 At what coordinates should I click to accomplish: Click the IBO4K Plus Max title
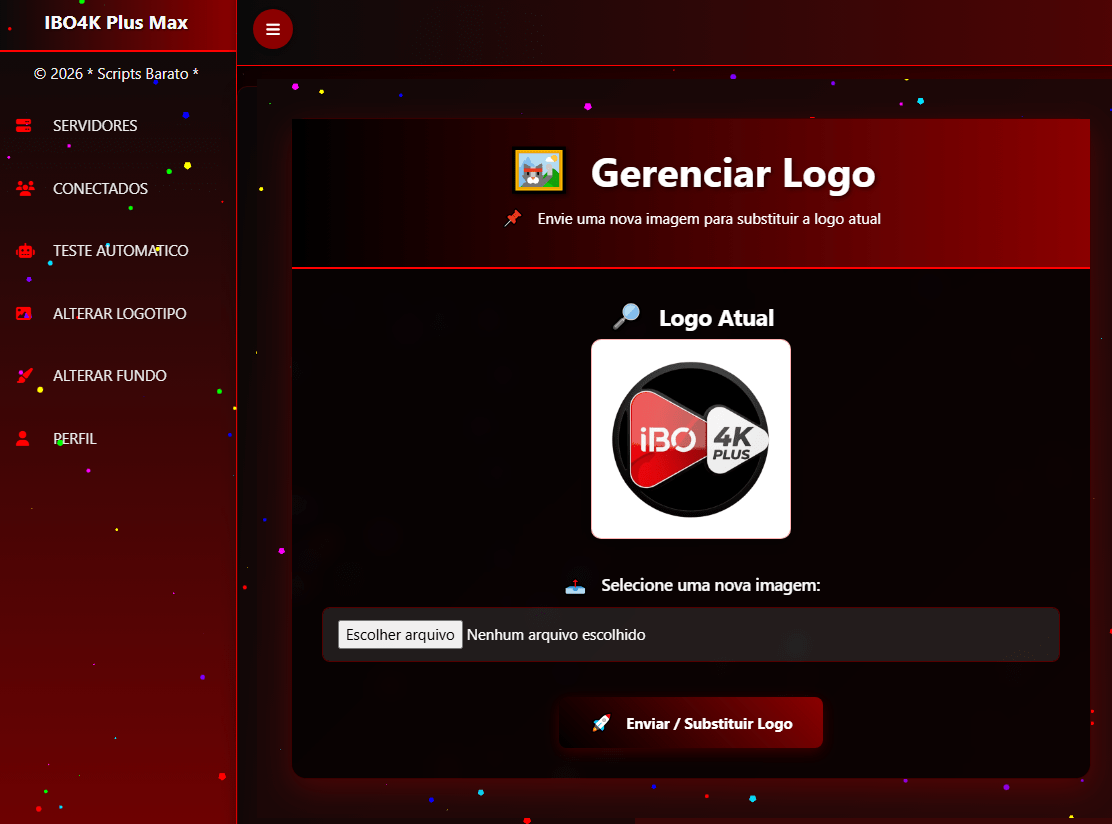(116, 23)
